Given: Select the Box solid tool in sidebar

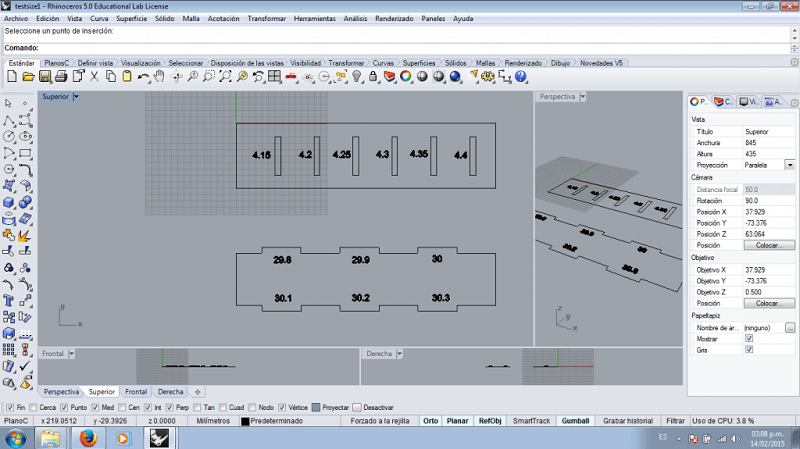Looking at the screenshot, I should coord(9,203).
